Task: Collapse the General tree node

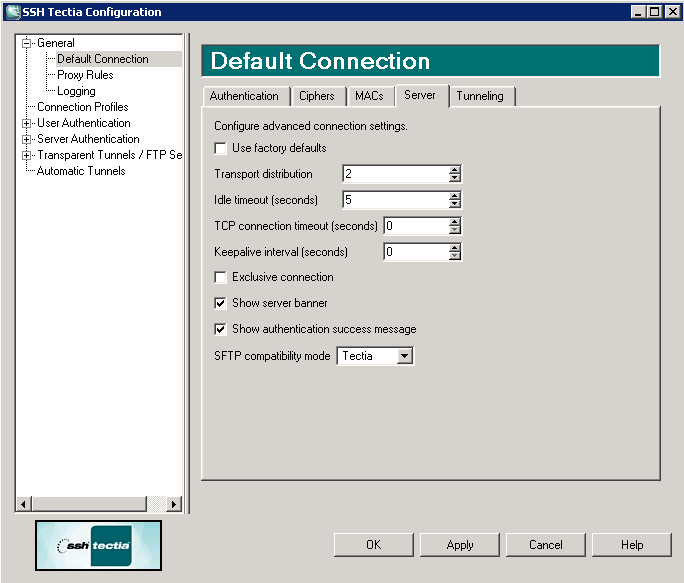Action: click(27, 43)
